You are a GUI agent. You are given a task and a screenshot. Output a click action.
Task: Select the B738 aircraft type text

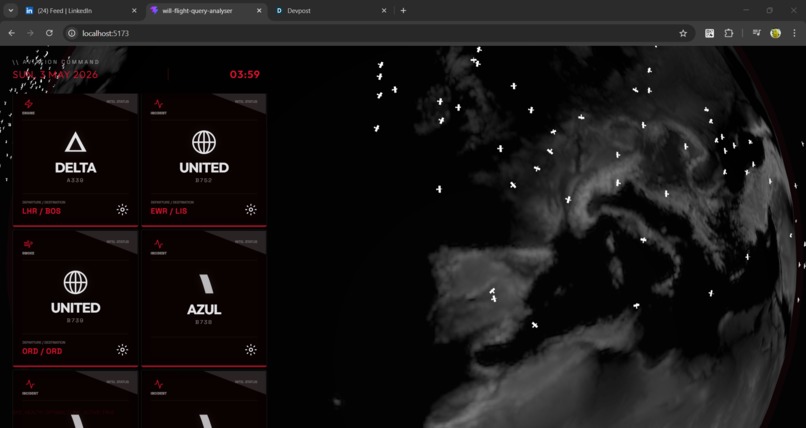tap(204, 322)
